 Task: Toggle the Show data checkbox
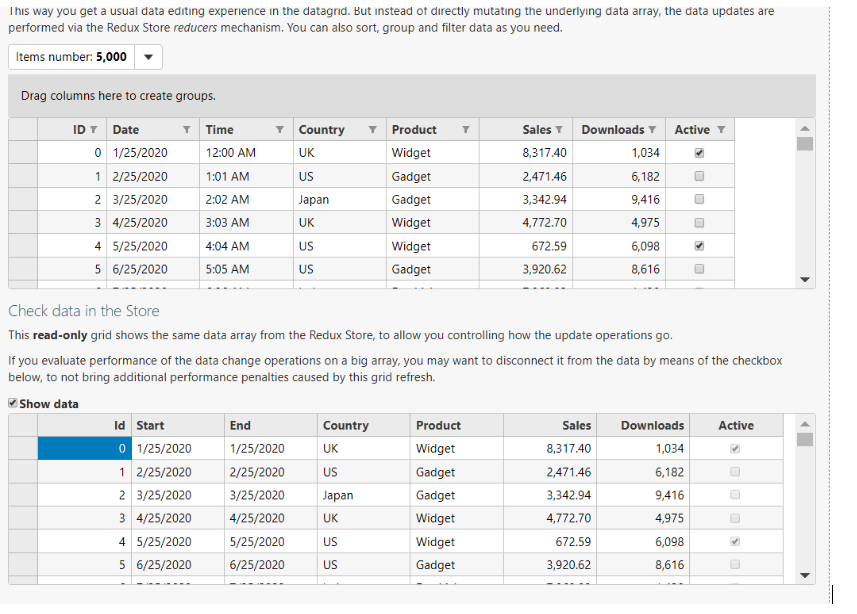coord(13,404)
